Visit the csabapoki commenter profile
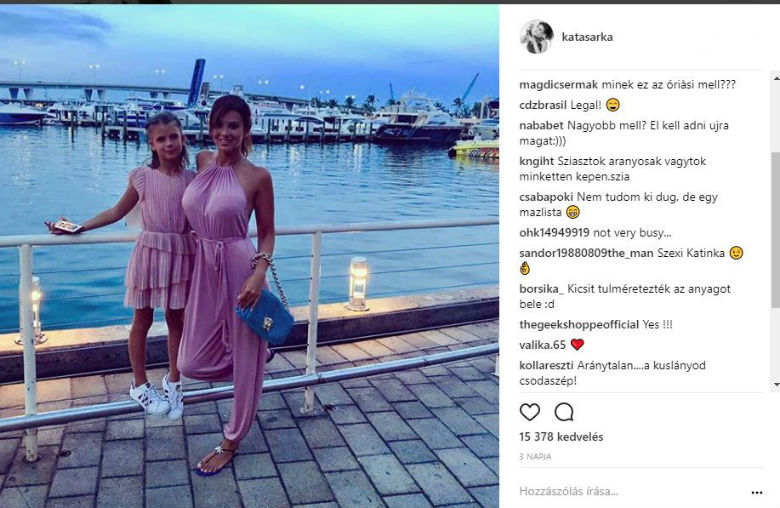 (x=547, y=197)
